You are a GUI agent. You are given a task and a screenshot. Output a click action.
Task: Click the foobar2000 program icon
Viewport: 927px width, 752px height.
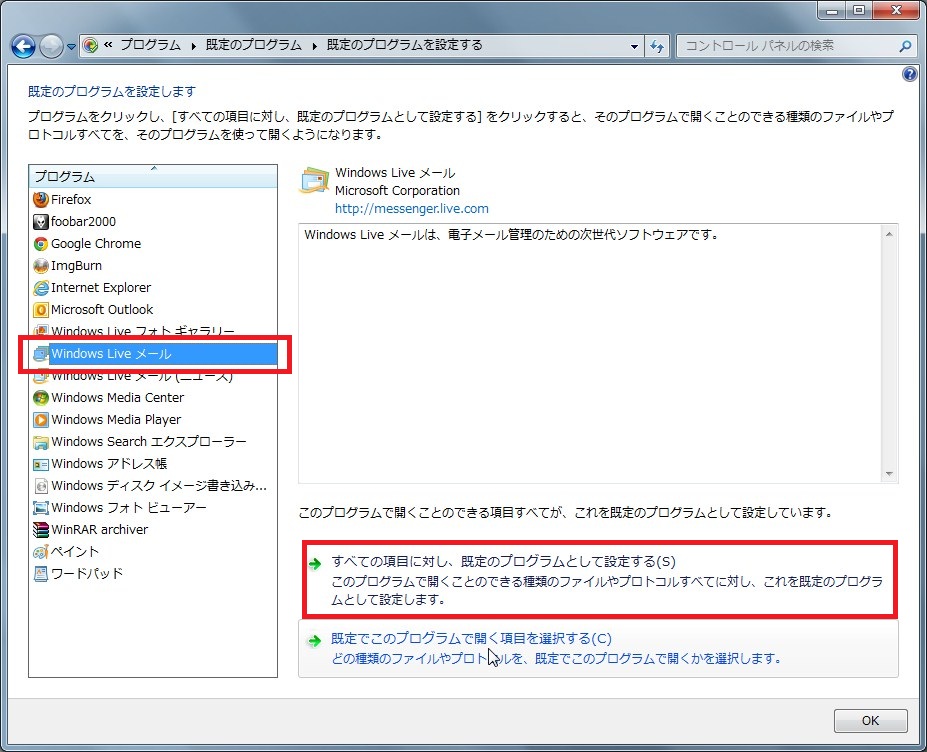coord(41,221)
